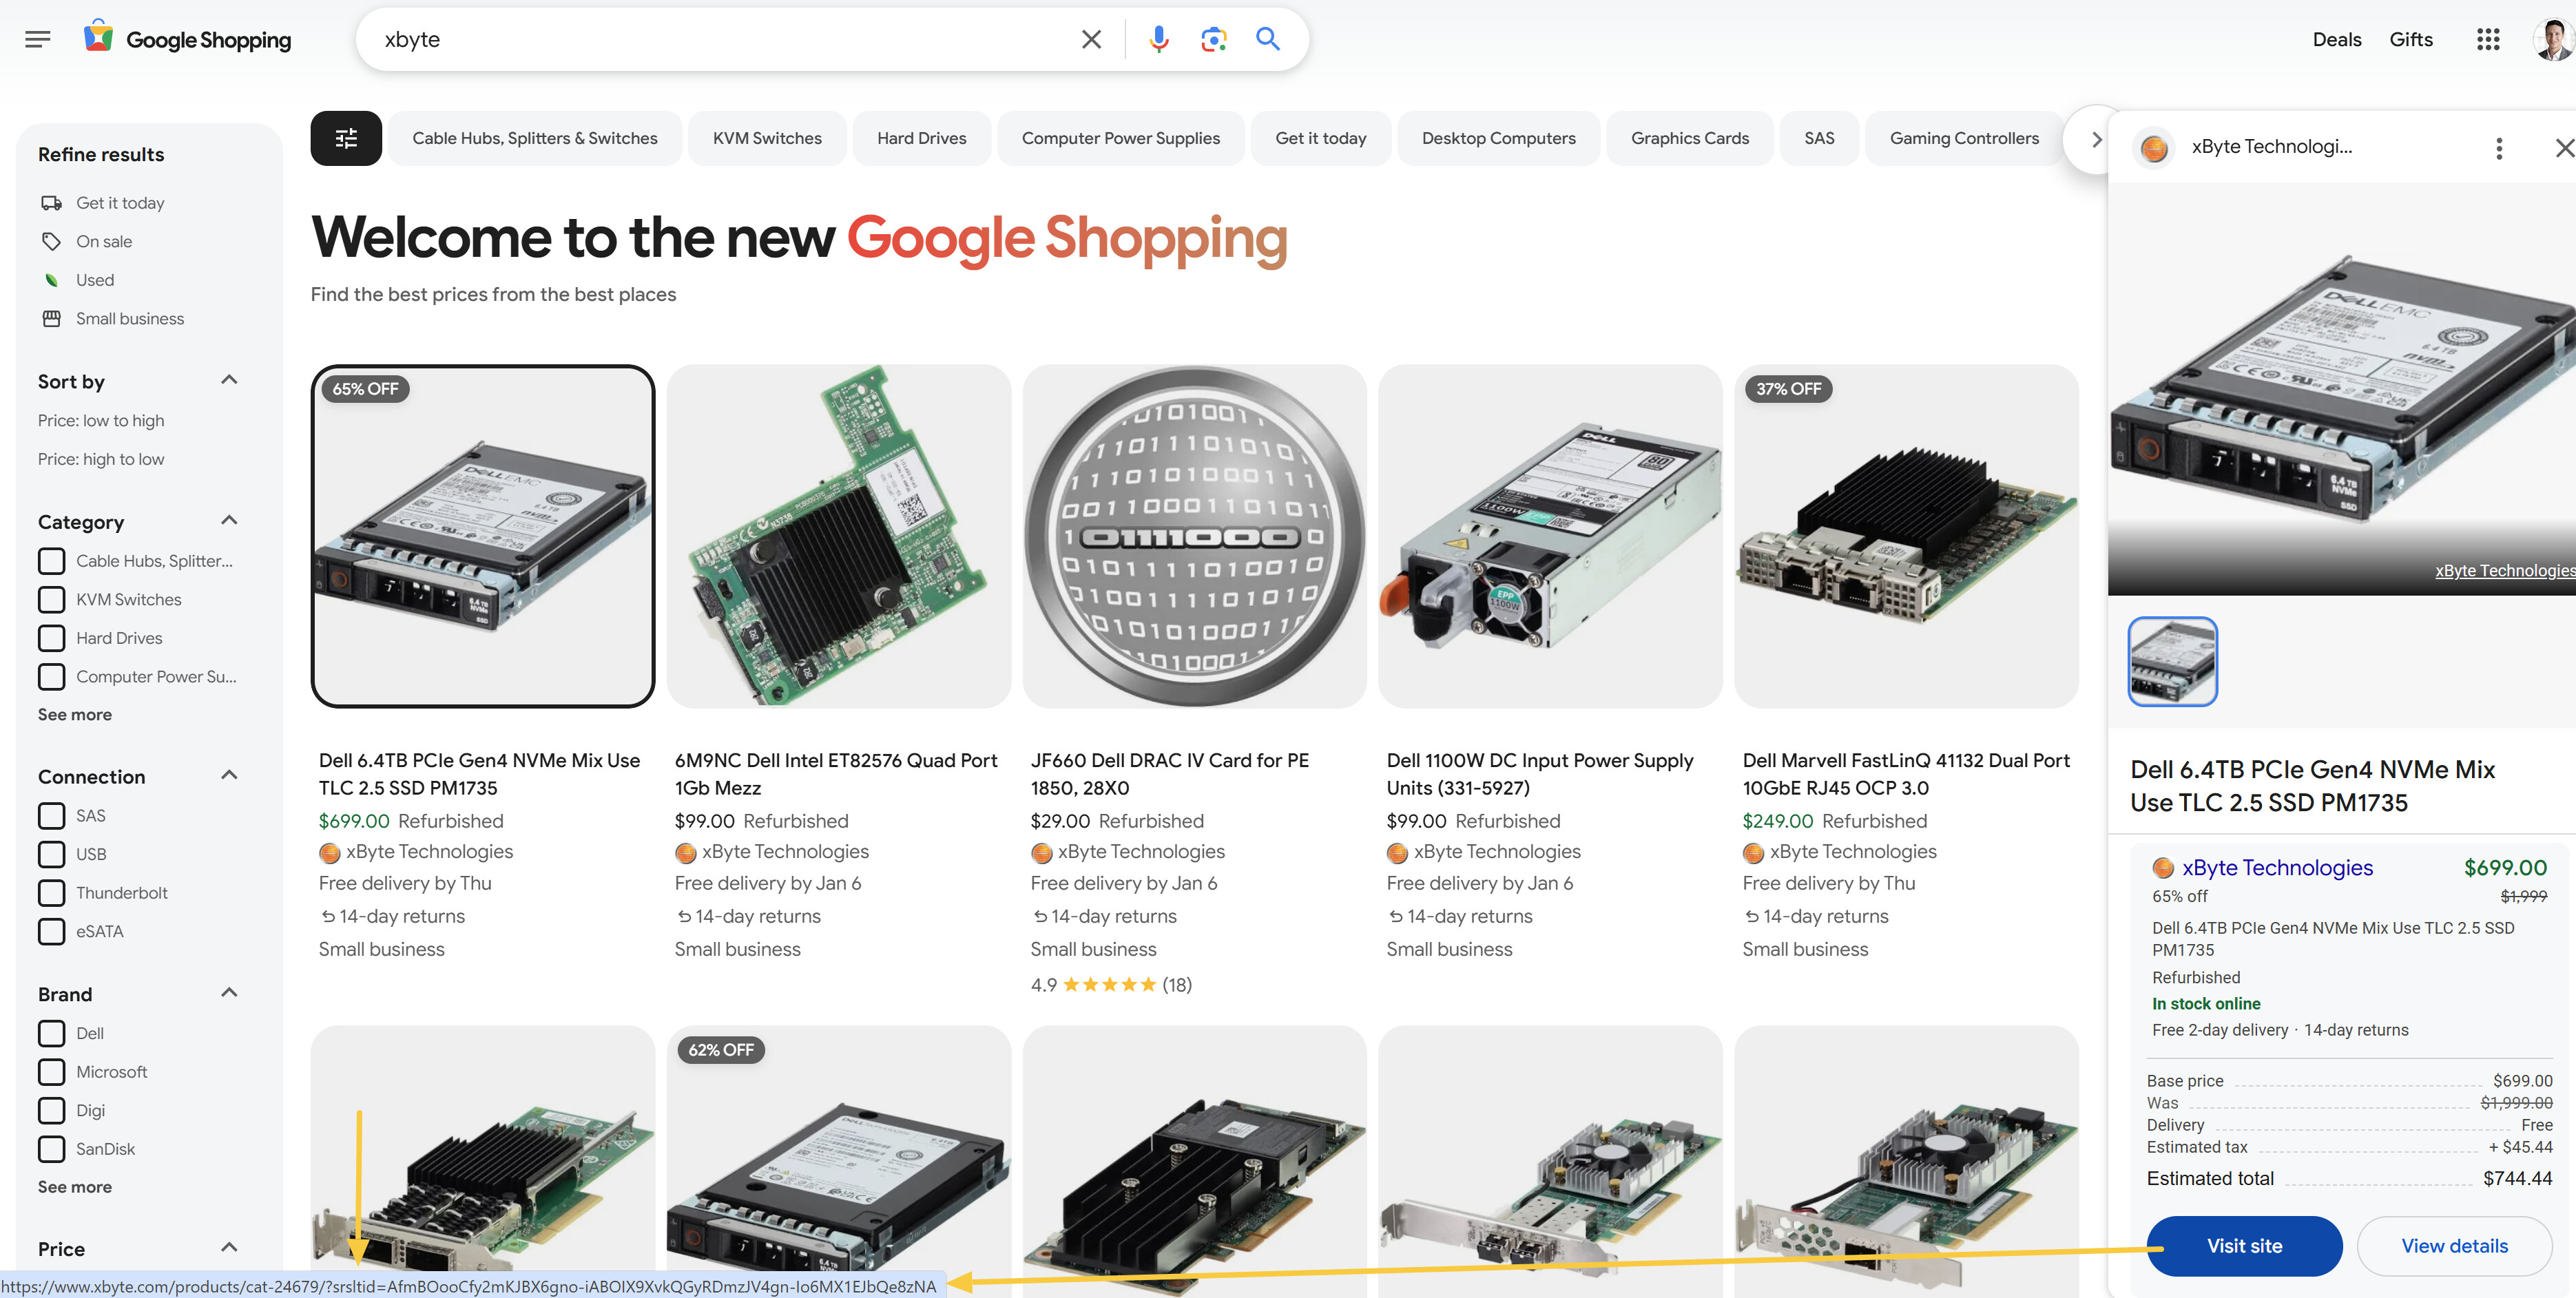2576x1298 pixels.
Task: Open Google Lens image search
Action: point(1213,40)
